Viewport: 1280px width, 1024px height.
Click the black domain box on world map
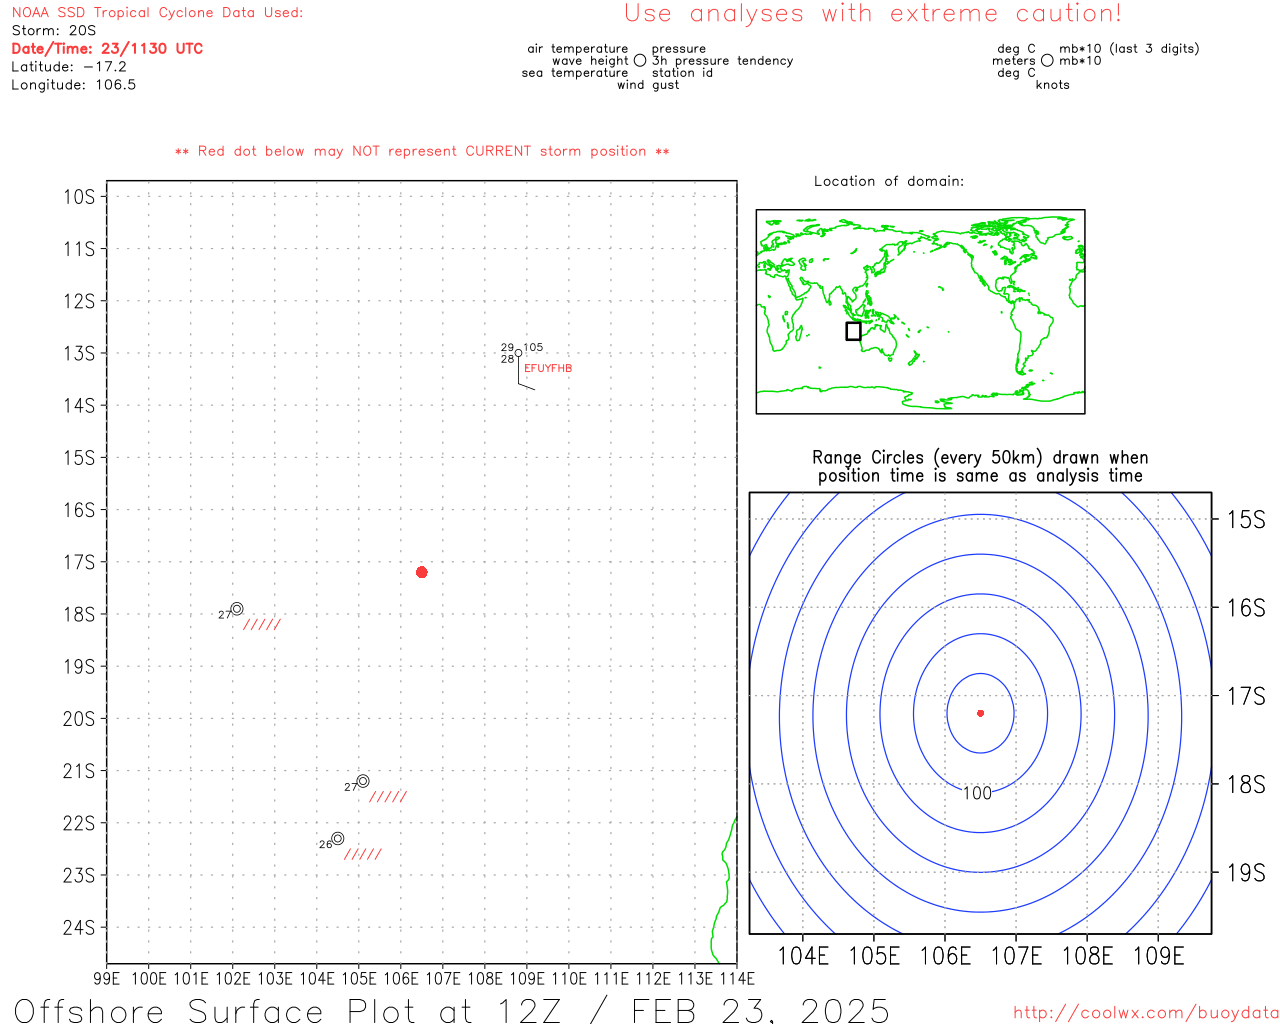pos(853,331)
